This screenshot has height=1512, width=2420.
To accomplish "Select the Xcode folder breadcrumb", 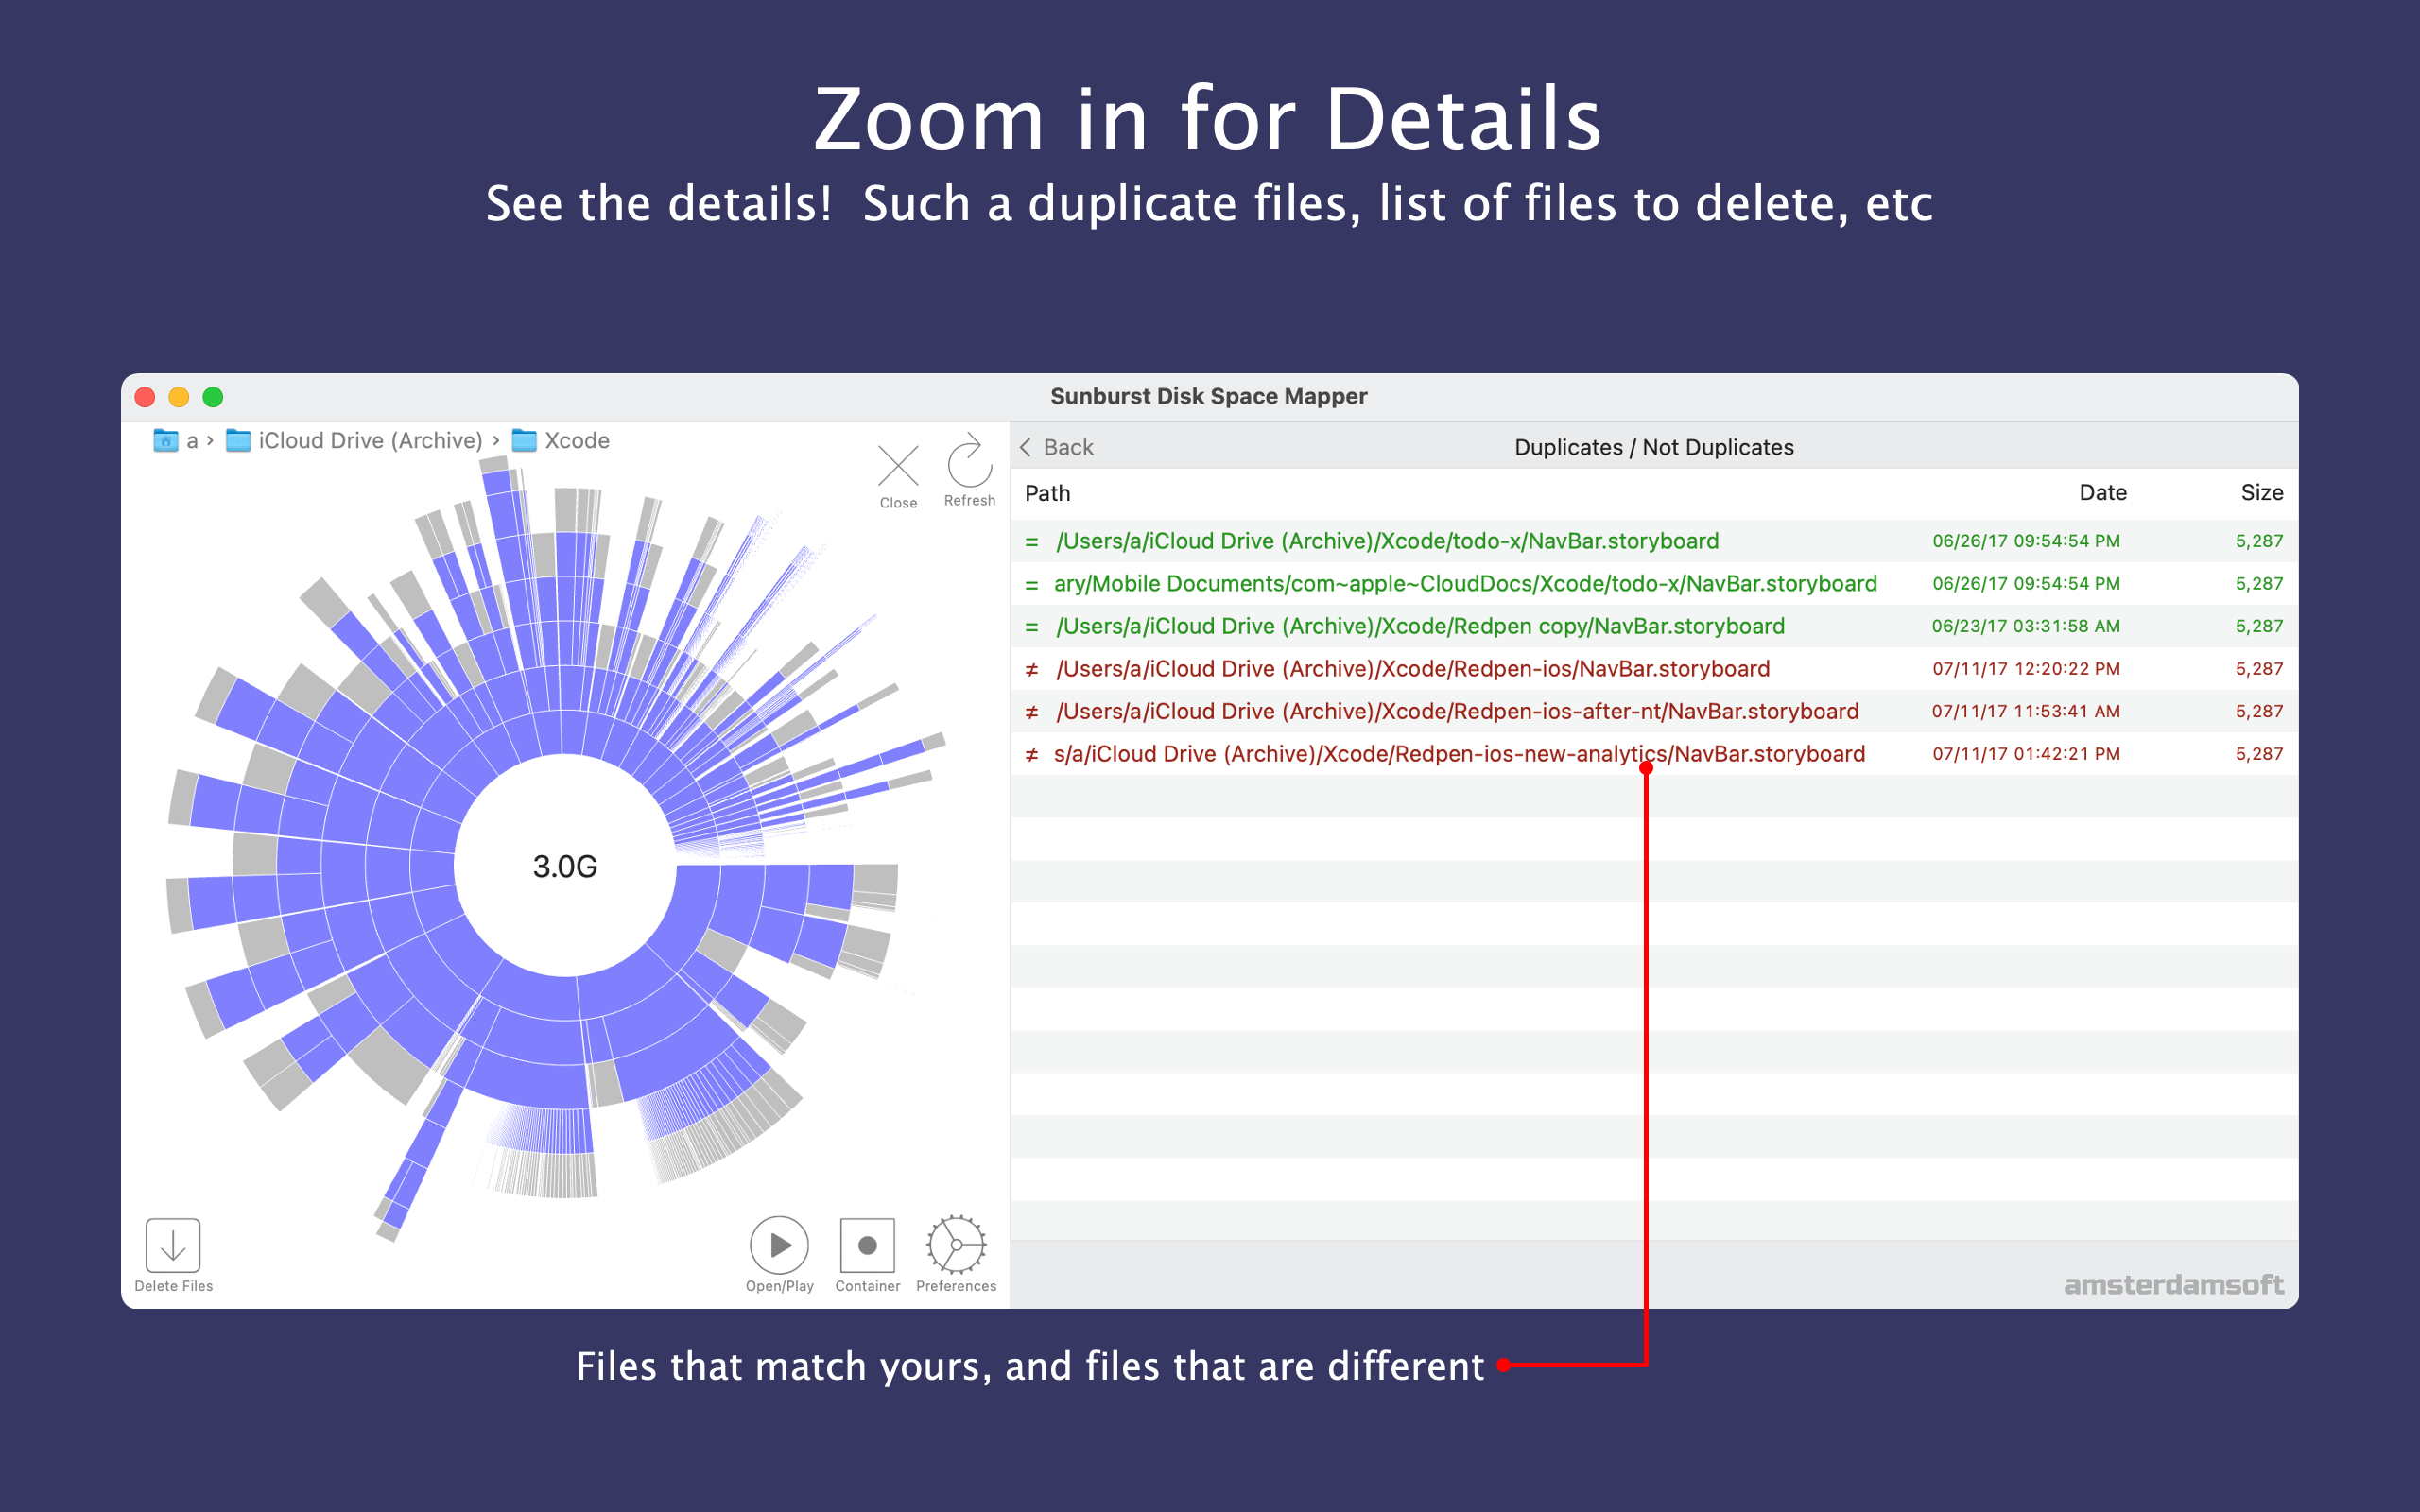I will (x=561, y=441).
